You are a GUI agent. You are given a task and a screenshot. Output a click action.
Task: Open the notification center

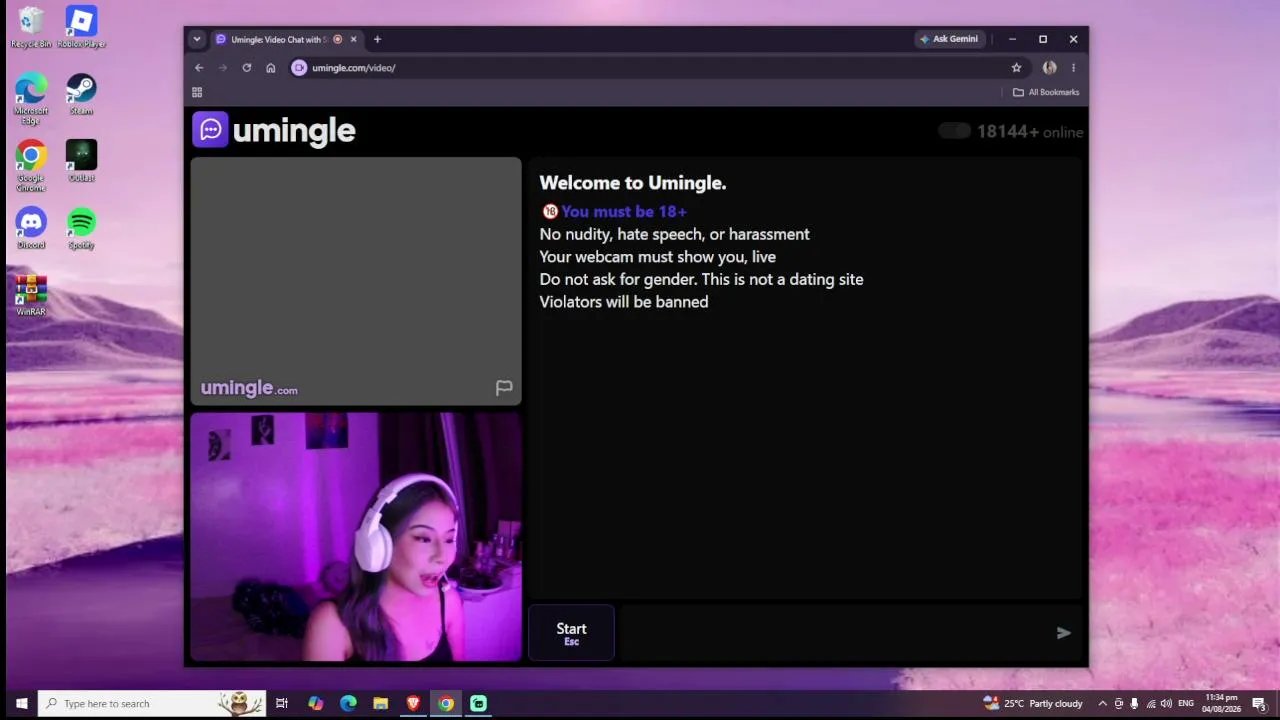pos(1260,704)
